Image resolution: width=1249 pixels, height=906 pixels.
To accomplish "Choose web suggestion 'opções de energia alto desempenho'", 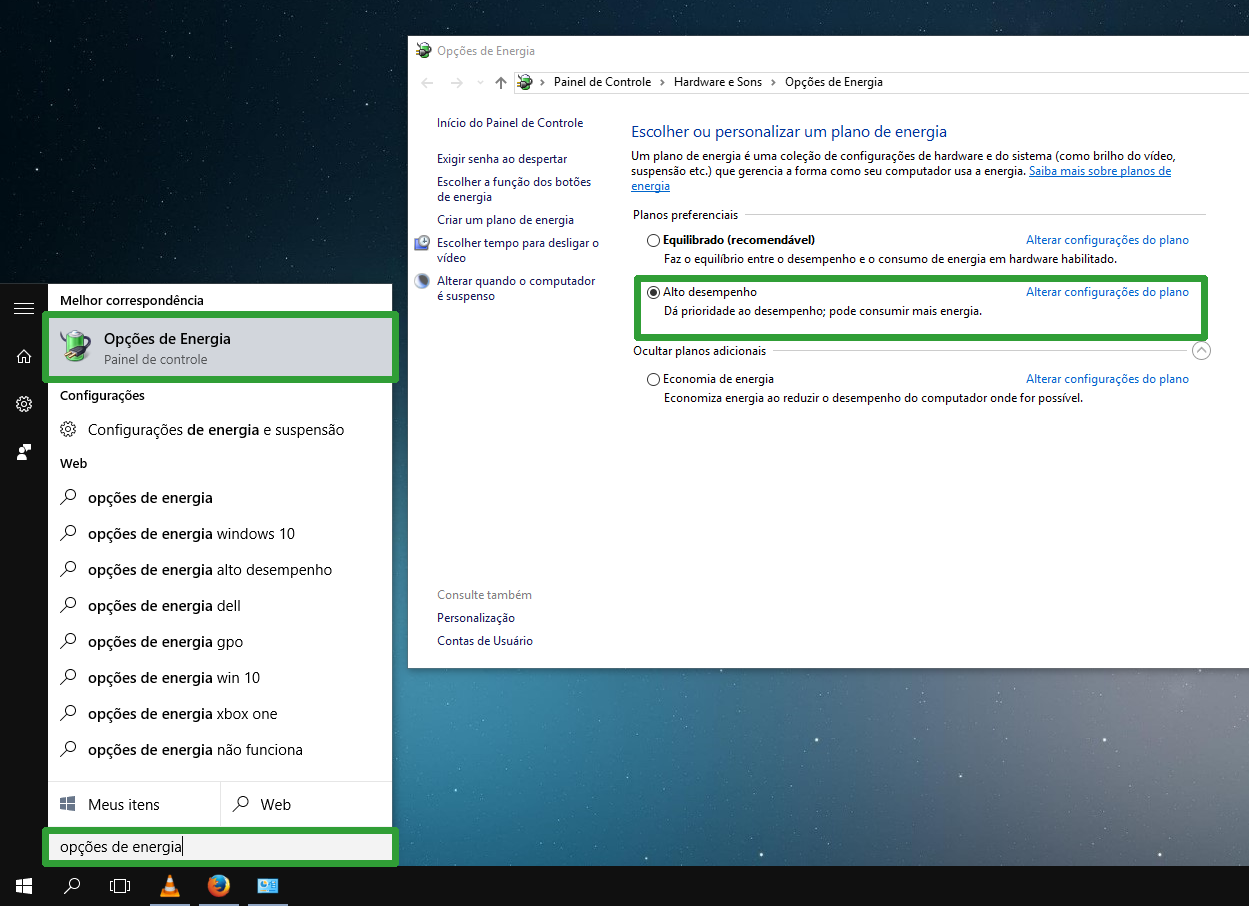I will click(220, 570).
